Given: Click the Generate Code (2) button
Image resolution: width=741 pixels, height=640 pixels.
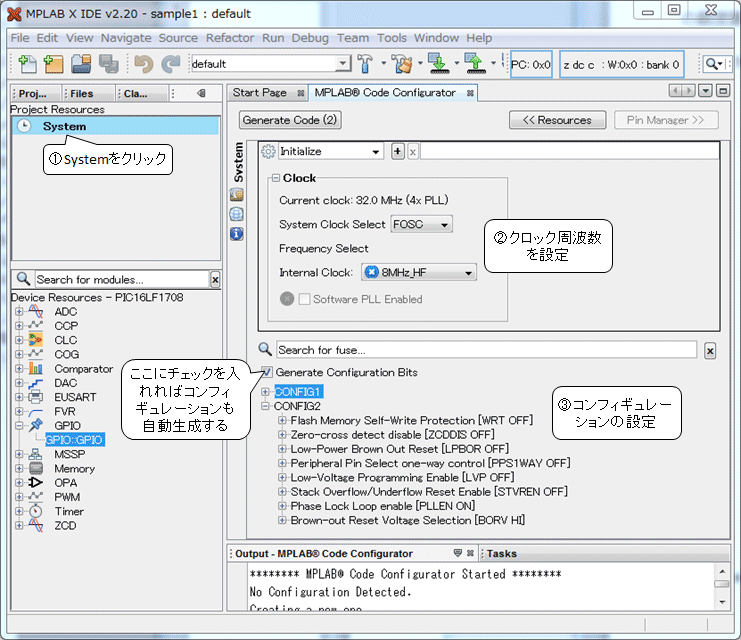Looking at the screenshot, I should (x=290, y=120).
